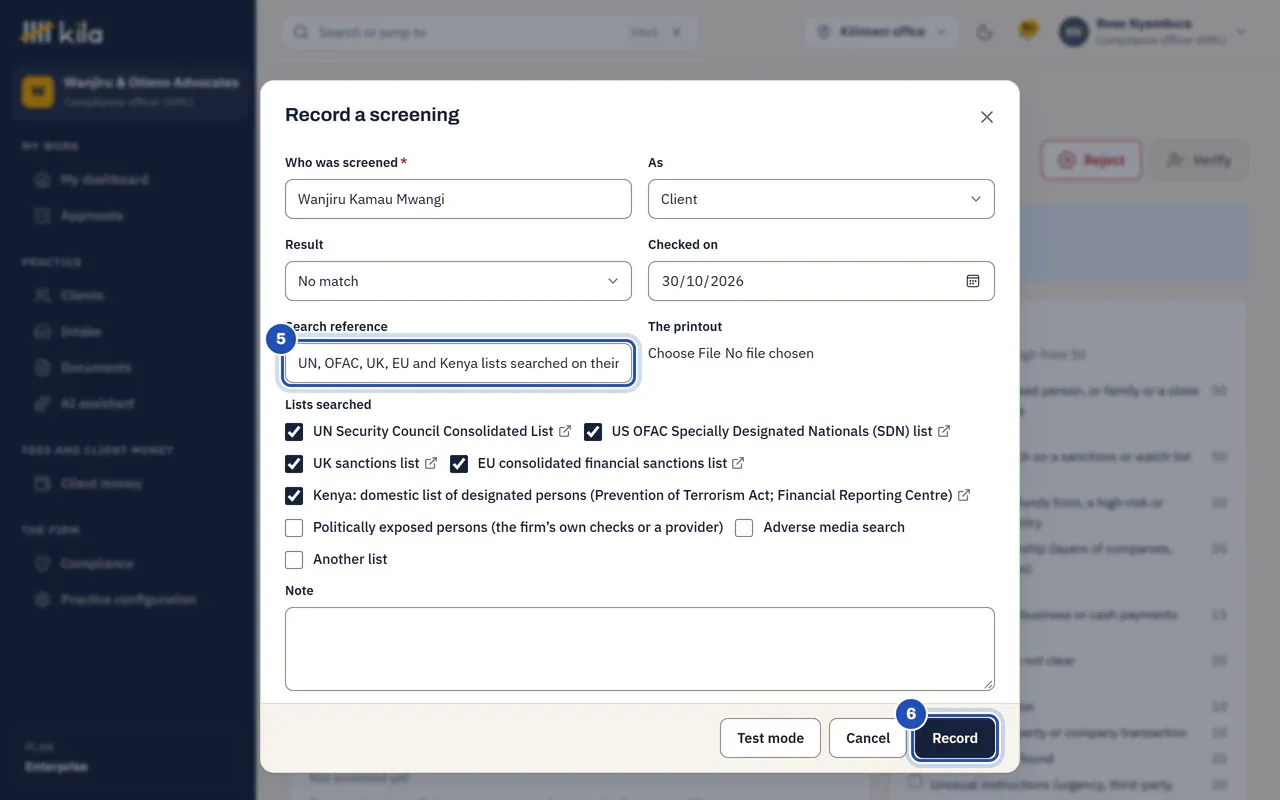
Task: Uncheck EU consolidated financial sanctions list
Action: (x=459, y=463)
